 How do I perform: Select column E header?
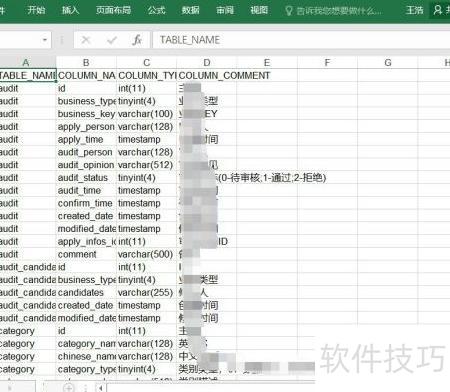point(267,62)
